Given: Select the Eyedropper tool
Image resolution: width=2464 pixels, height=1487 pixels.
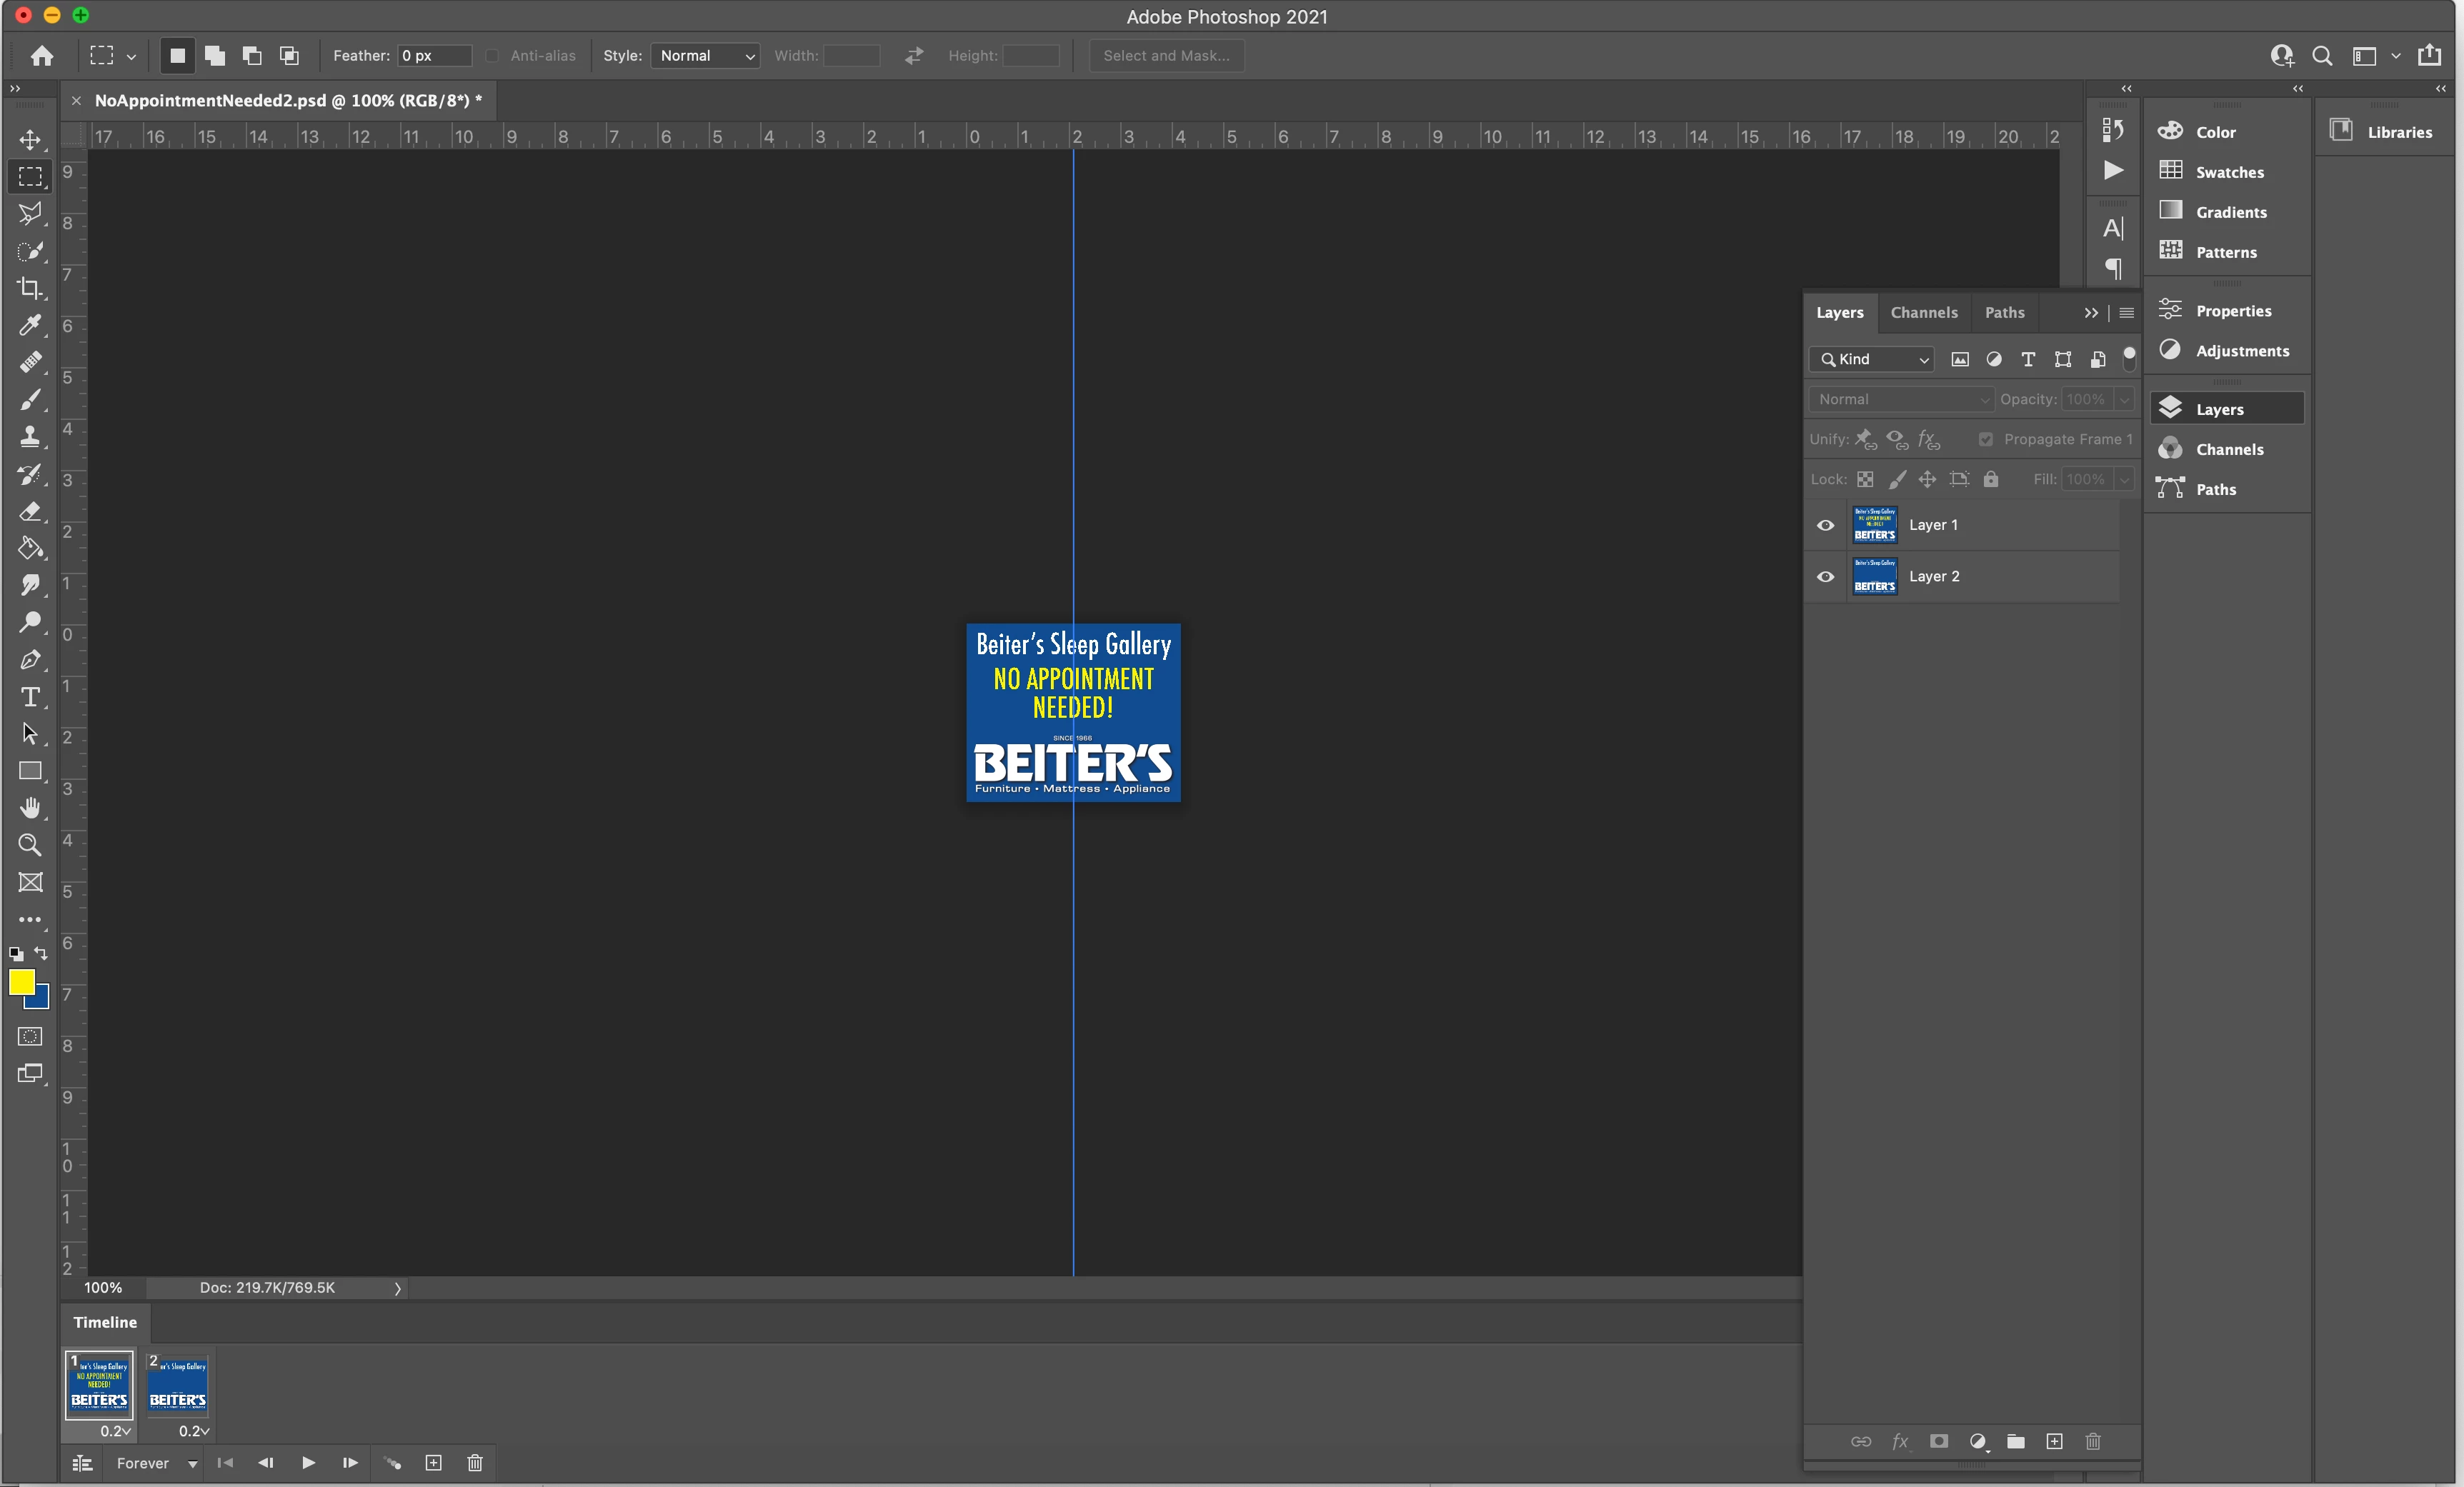Looking at the screenshot, I should click(30, 325).
